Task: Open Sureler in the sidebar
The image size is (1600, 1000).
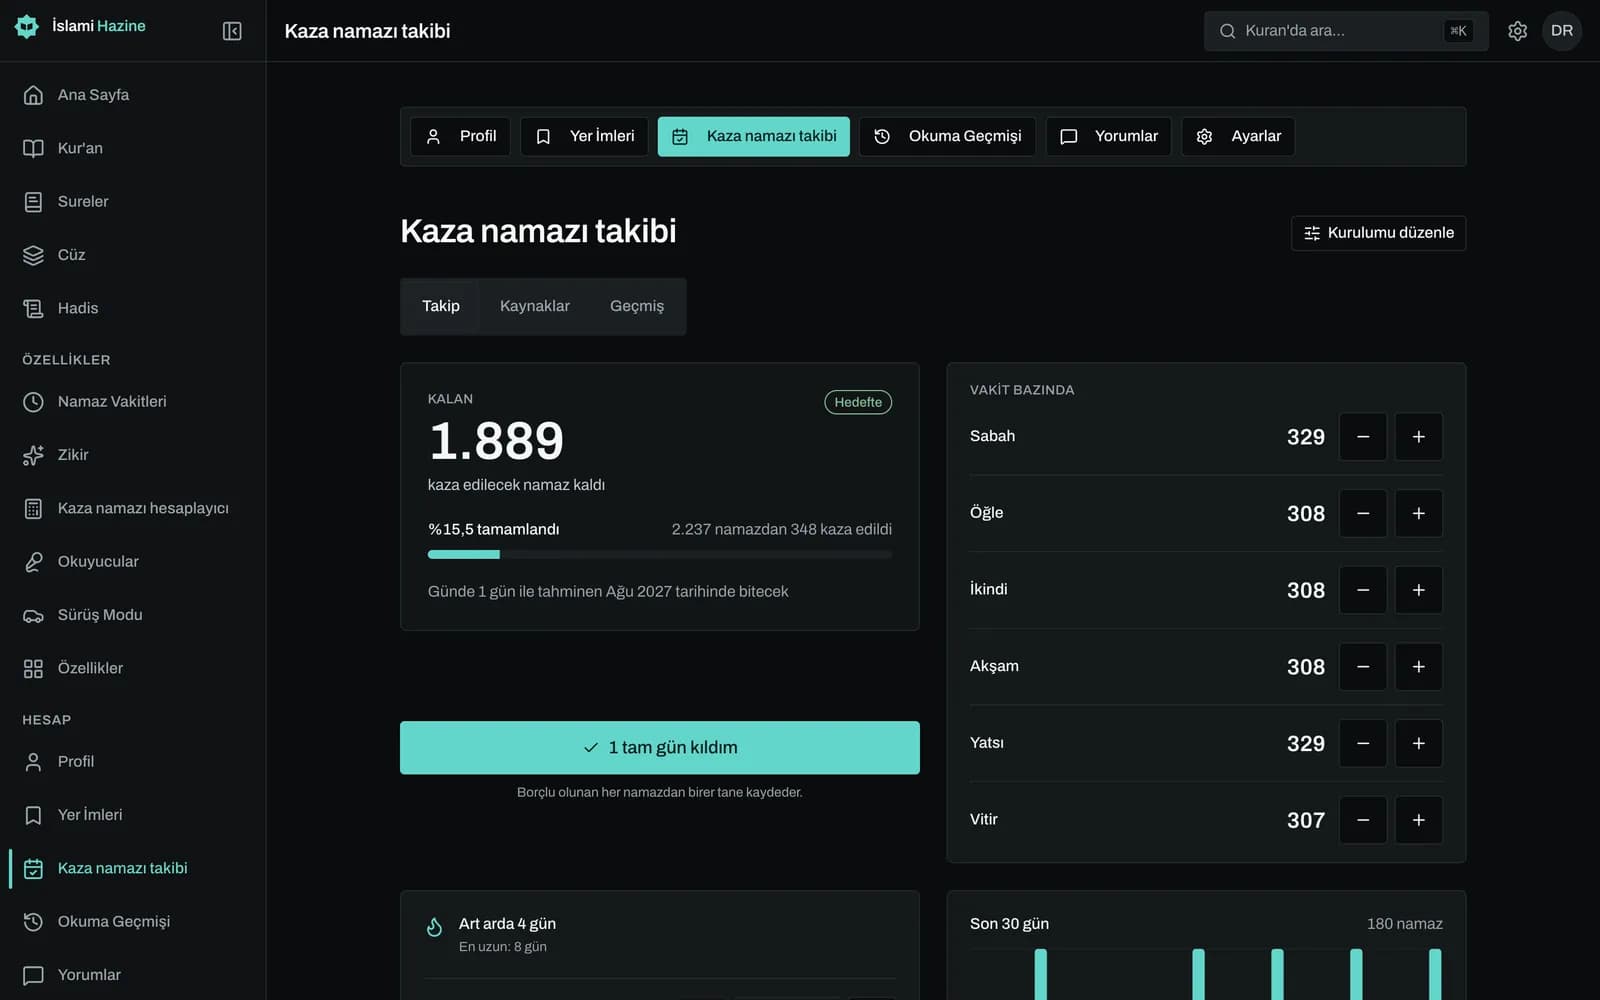Action: [x=133, y=201]
